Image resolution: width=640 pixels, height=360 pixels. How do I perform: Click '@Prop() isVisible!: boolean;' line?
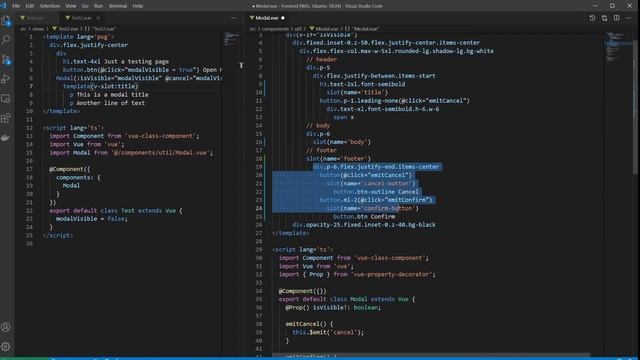pyautogui.click(x=333, y=307)
